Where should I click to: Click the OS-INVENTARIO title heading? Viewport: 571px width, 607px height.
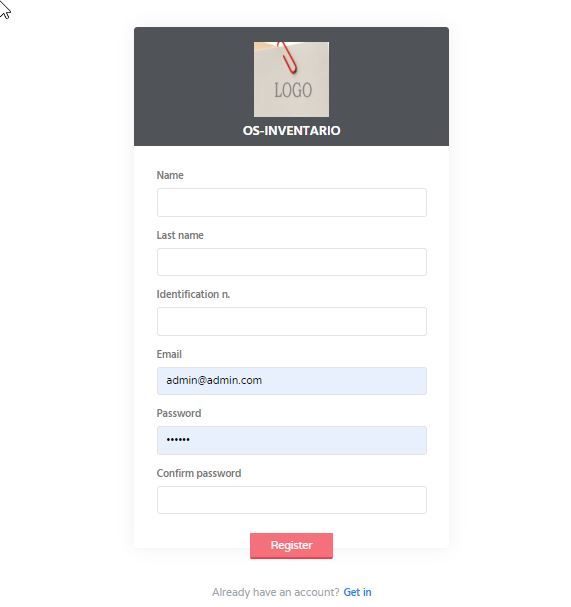point(292,130)
